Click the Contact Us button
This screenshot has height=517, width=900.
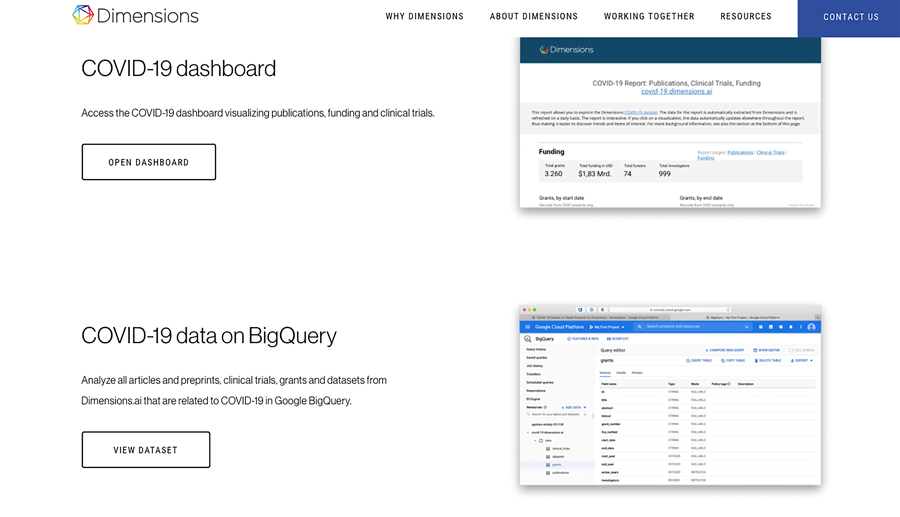[x=849, y=18]
